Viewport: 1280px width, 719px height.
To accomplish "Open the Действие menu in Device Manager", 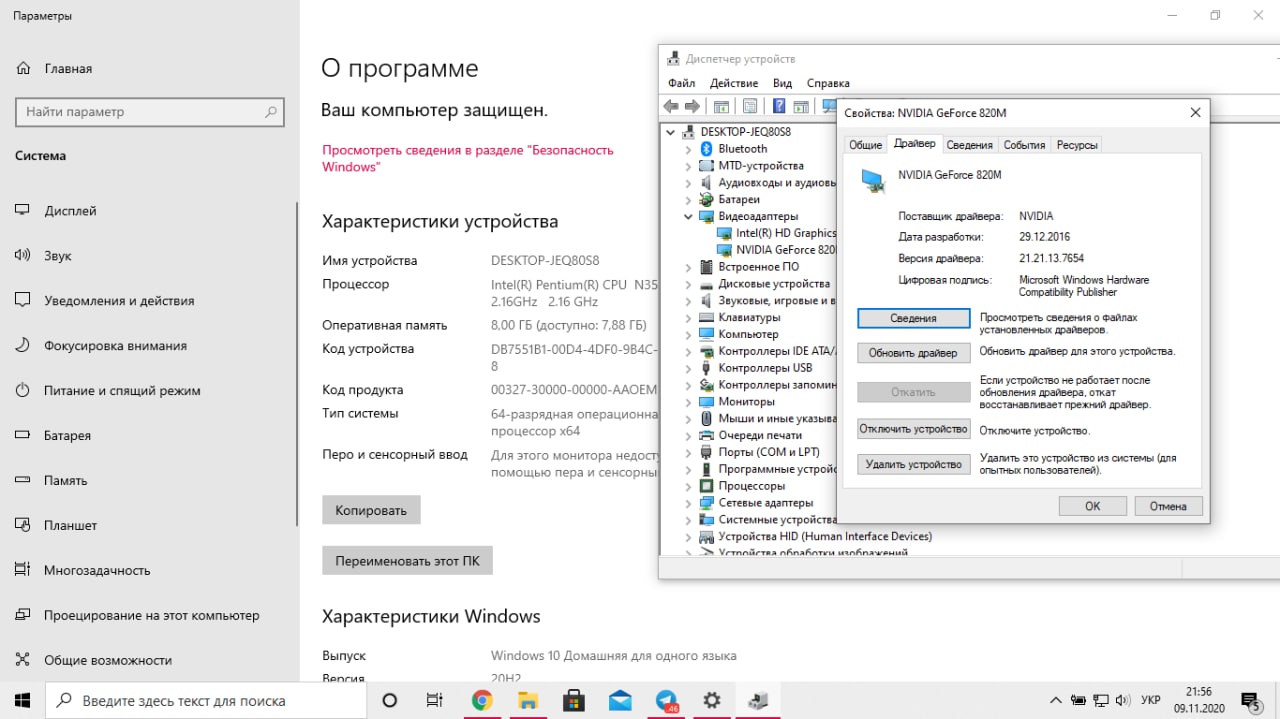I will click(x=734, y=83).
